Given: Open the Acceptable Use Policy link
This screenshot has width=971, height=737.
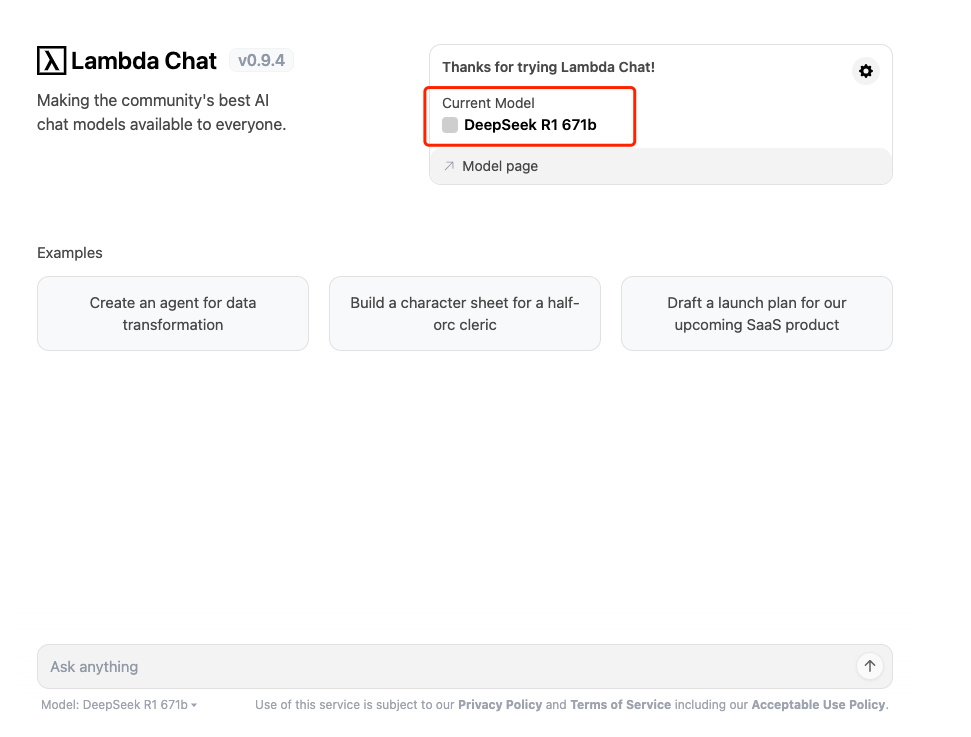Looking at the screenshot, I should pos(818,705).
